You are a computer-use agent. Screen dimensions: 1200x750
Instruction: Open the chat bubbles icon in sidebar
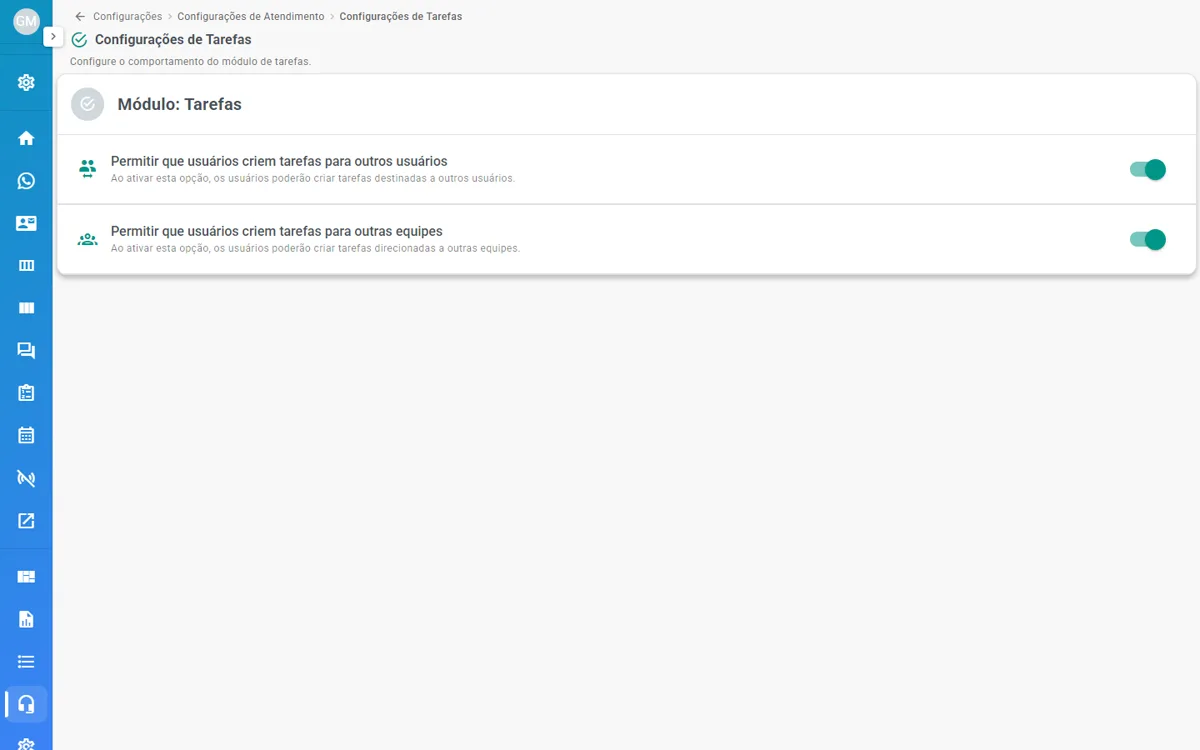pyautogui.click(x=26, y=351)
